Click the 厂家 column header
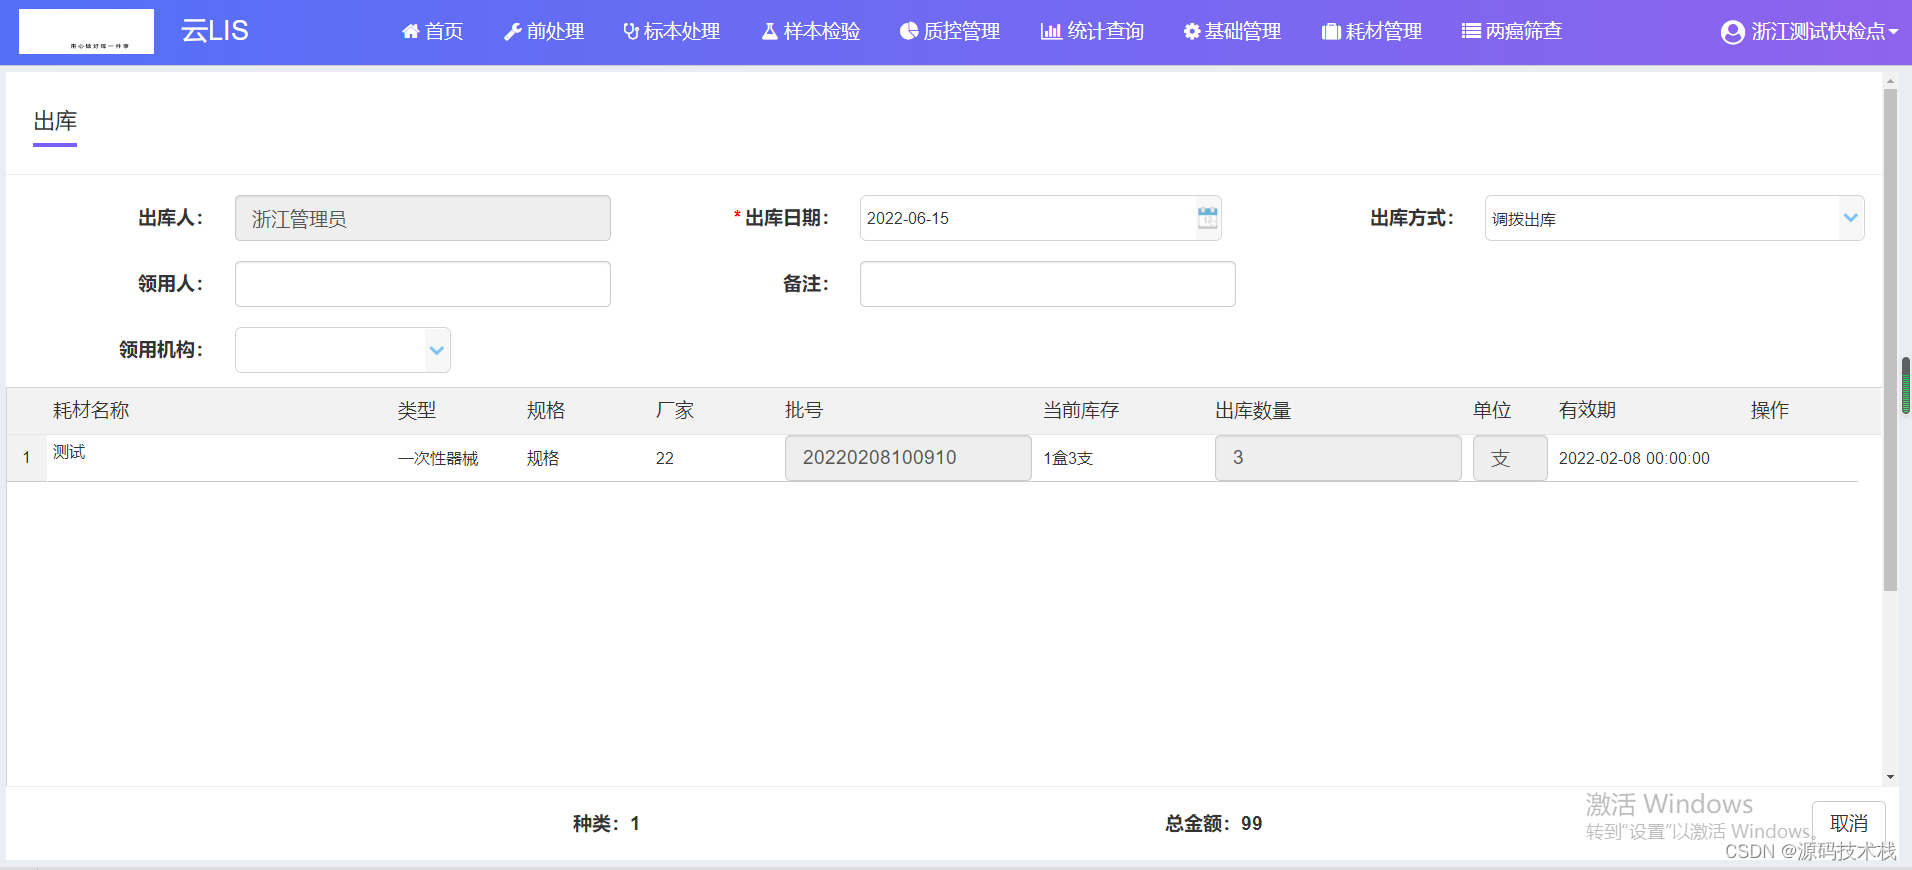 point(675,410)
